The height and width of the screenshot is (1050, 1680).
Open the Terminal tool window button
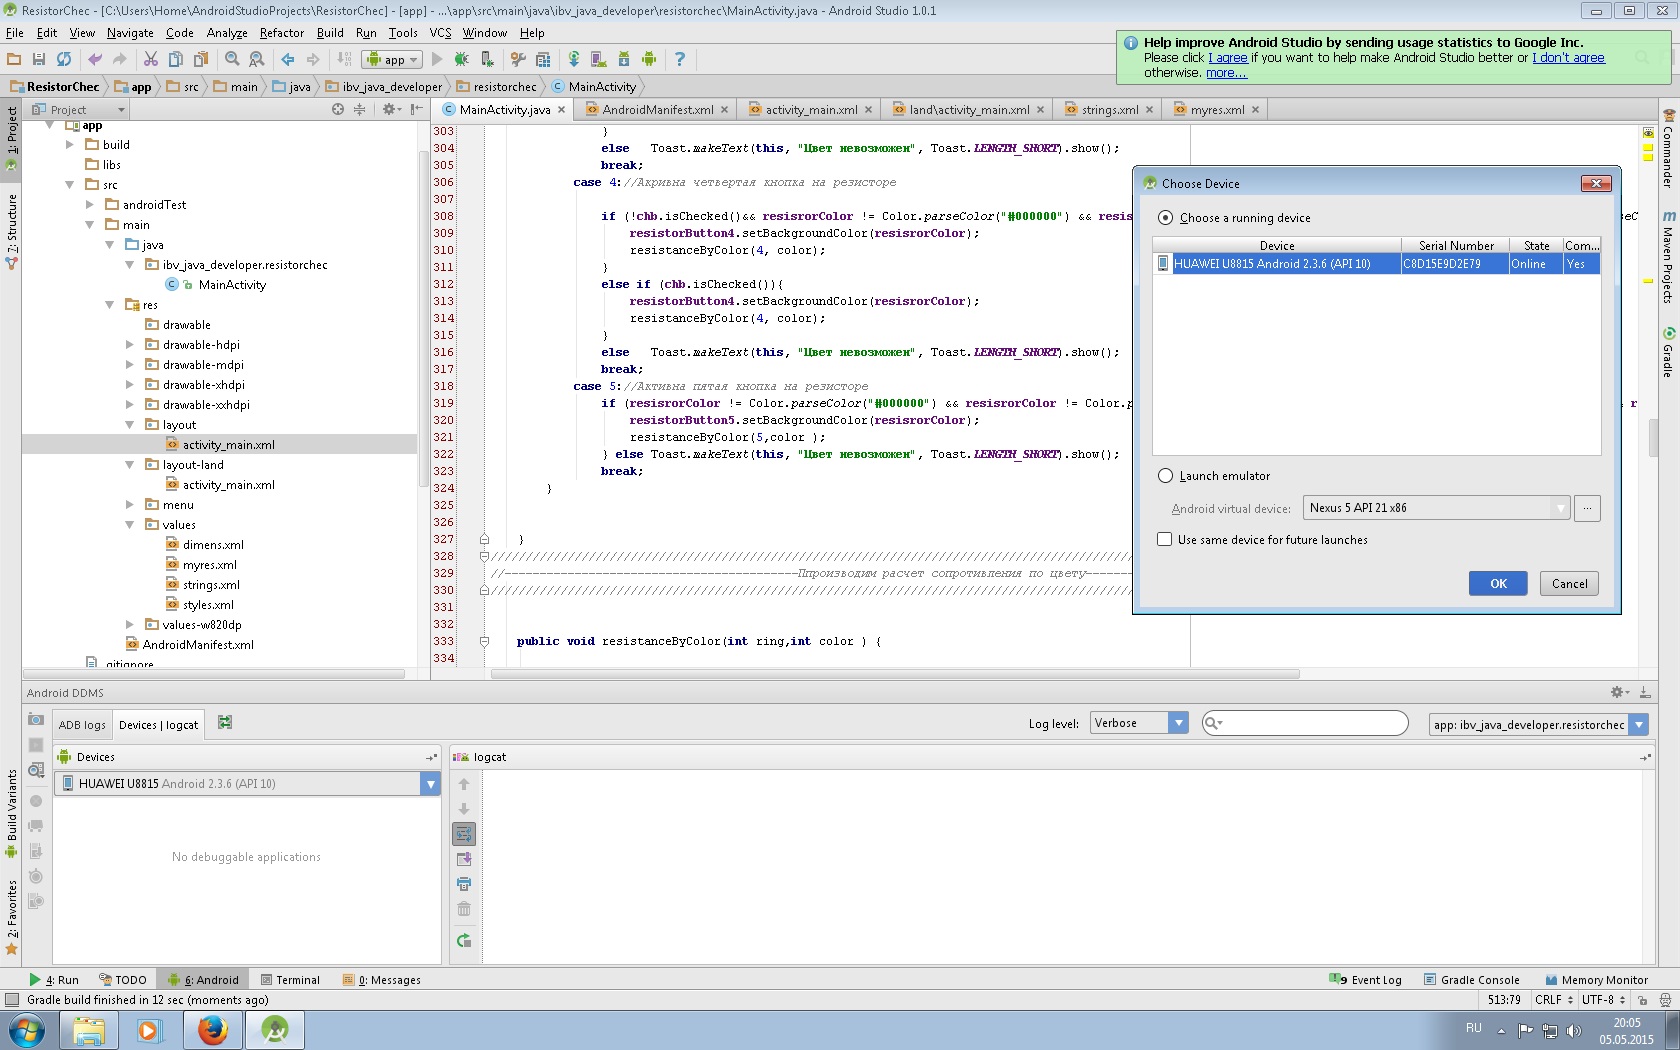[290, 980]
